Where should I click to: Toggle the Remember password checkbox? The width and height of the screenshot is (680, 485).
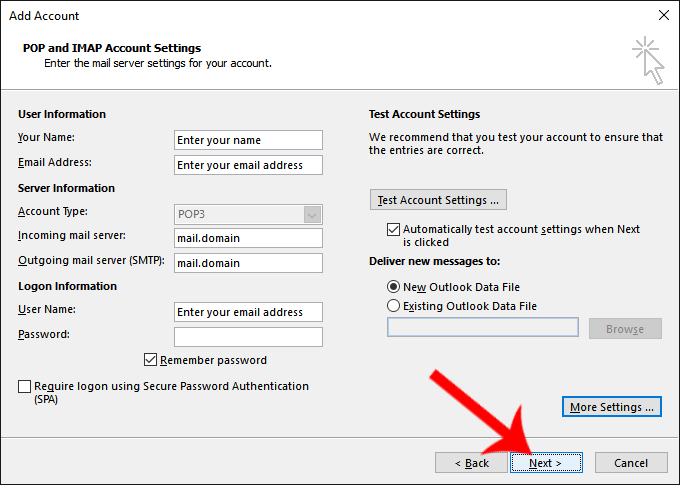tap(150, 360)
